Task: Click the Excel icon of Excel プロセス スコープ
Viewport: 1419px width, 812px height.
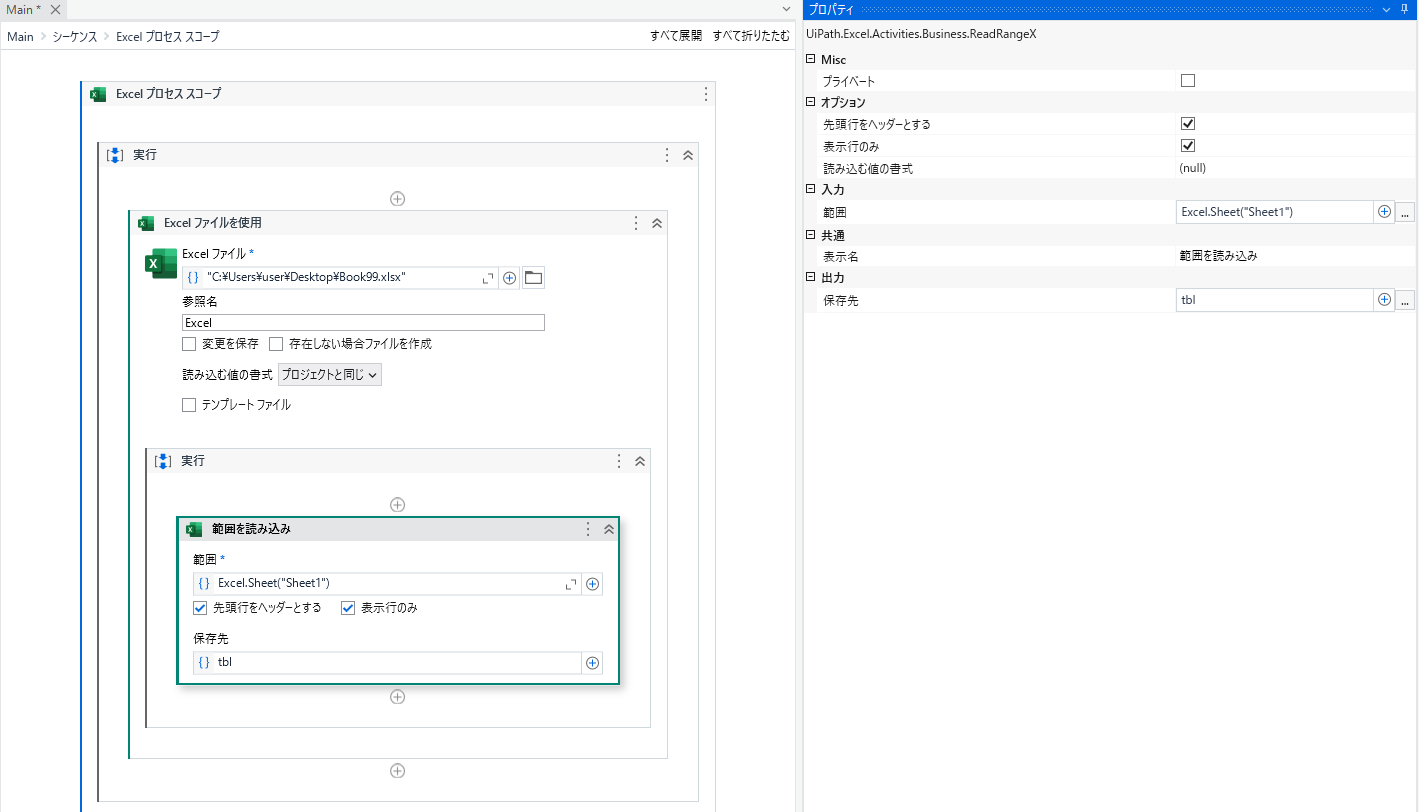Action: [98, 94]
